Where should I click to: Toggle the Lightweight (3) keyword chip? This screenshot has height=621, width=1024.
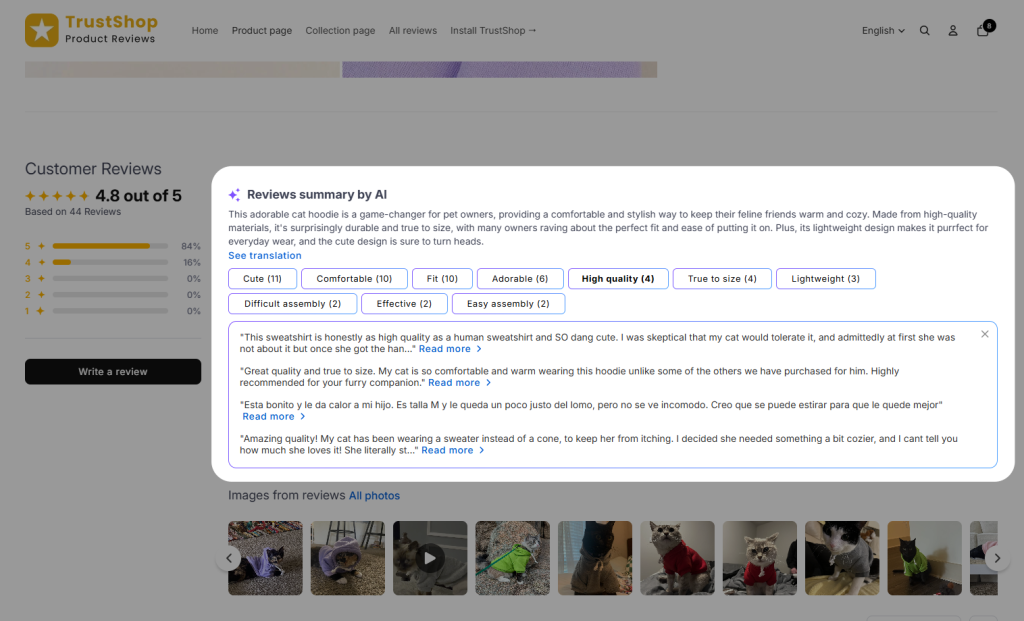tap(825, 279)
